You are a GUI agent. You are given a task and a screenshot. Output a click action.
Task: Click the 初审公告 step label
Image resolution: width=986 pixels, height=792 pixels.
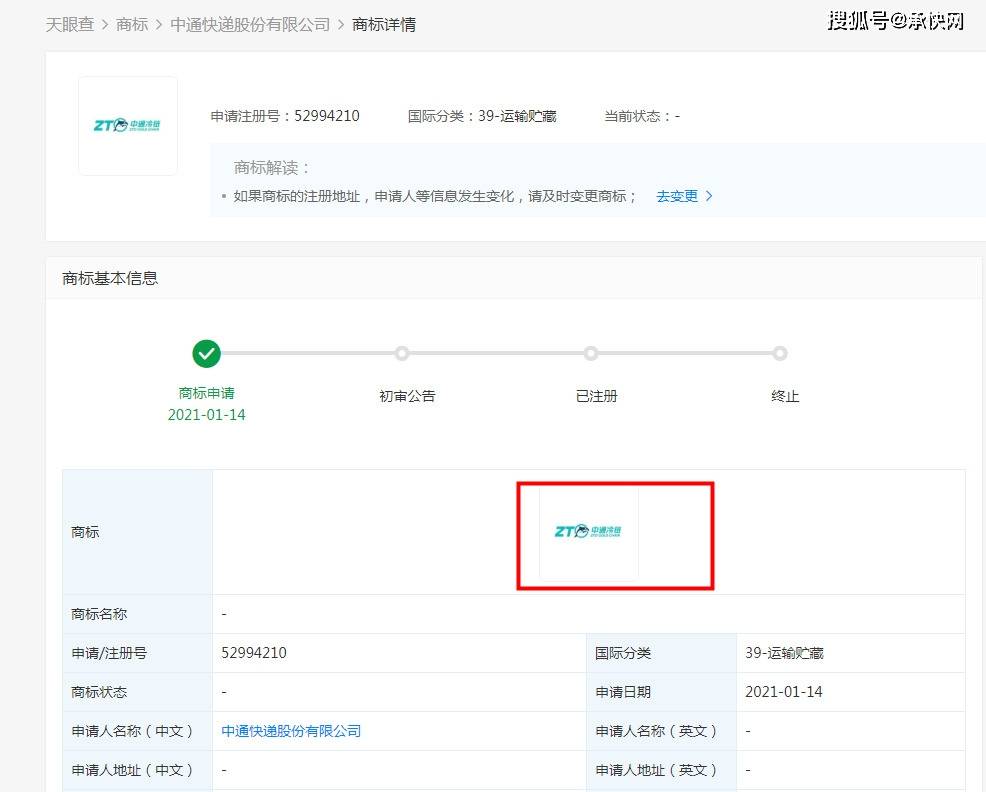pyautogui.click(x=407, y=396)
